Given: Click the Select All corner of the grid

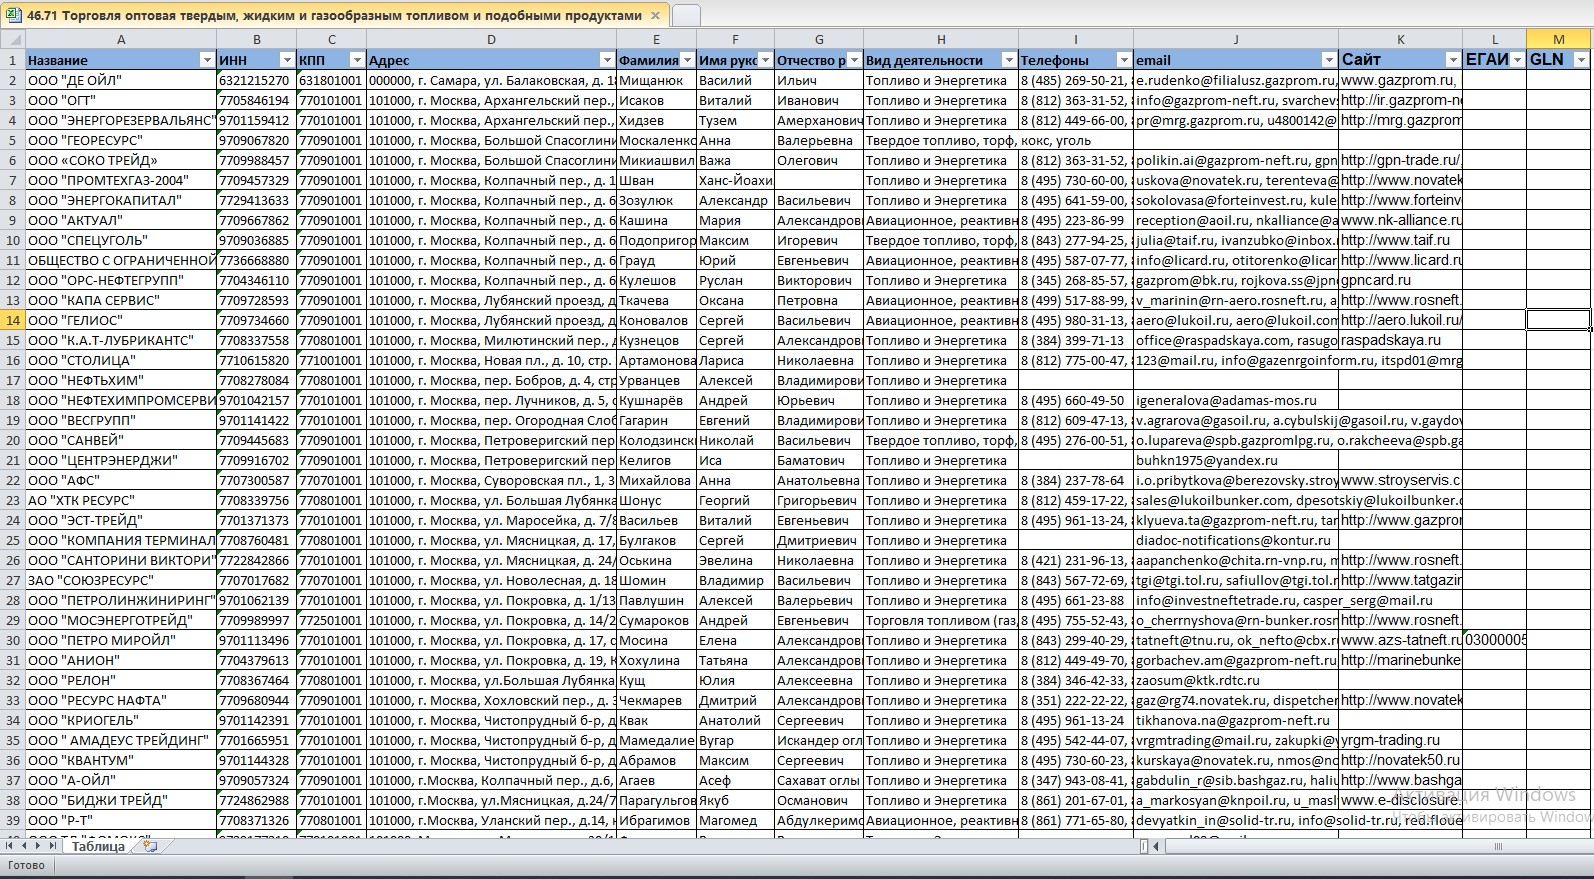Looking at the screenshot, I should pos(13,40).
